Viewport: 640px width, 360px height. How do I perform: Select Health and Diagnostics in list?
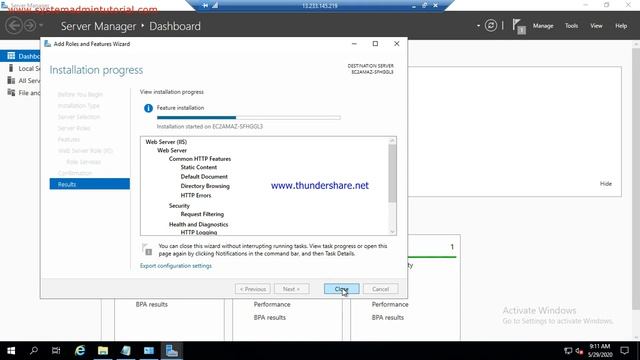198,224
